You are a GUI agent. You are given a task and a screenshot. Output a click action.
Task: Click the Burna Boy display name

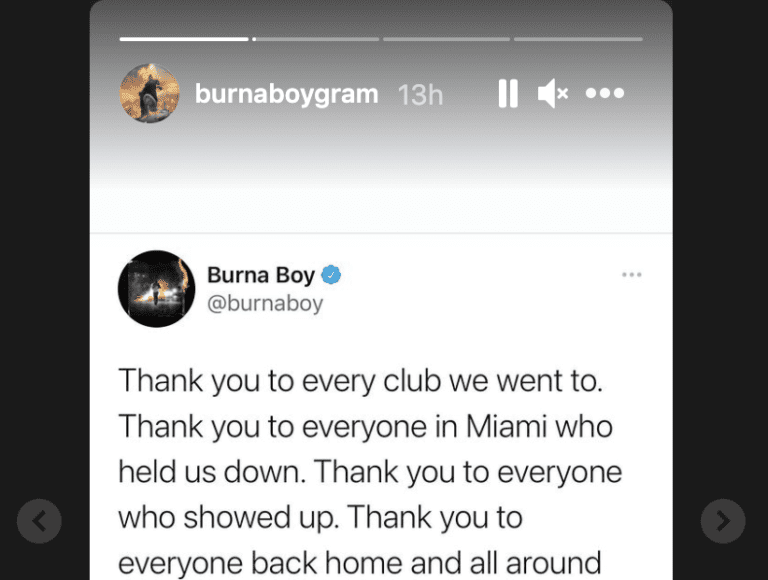[x=261, y=275]
